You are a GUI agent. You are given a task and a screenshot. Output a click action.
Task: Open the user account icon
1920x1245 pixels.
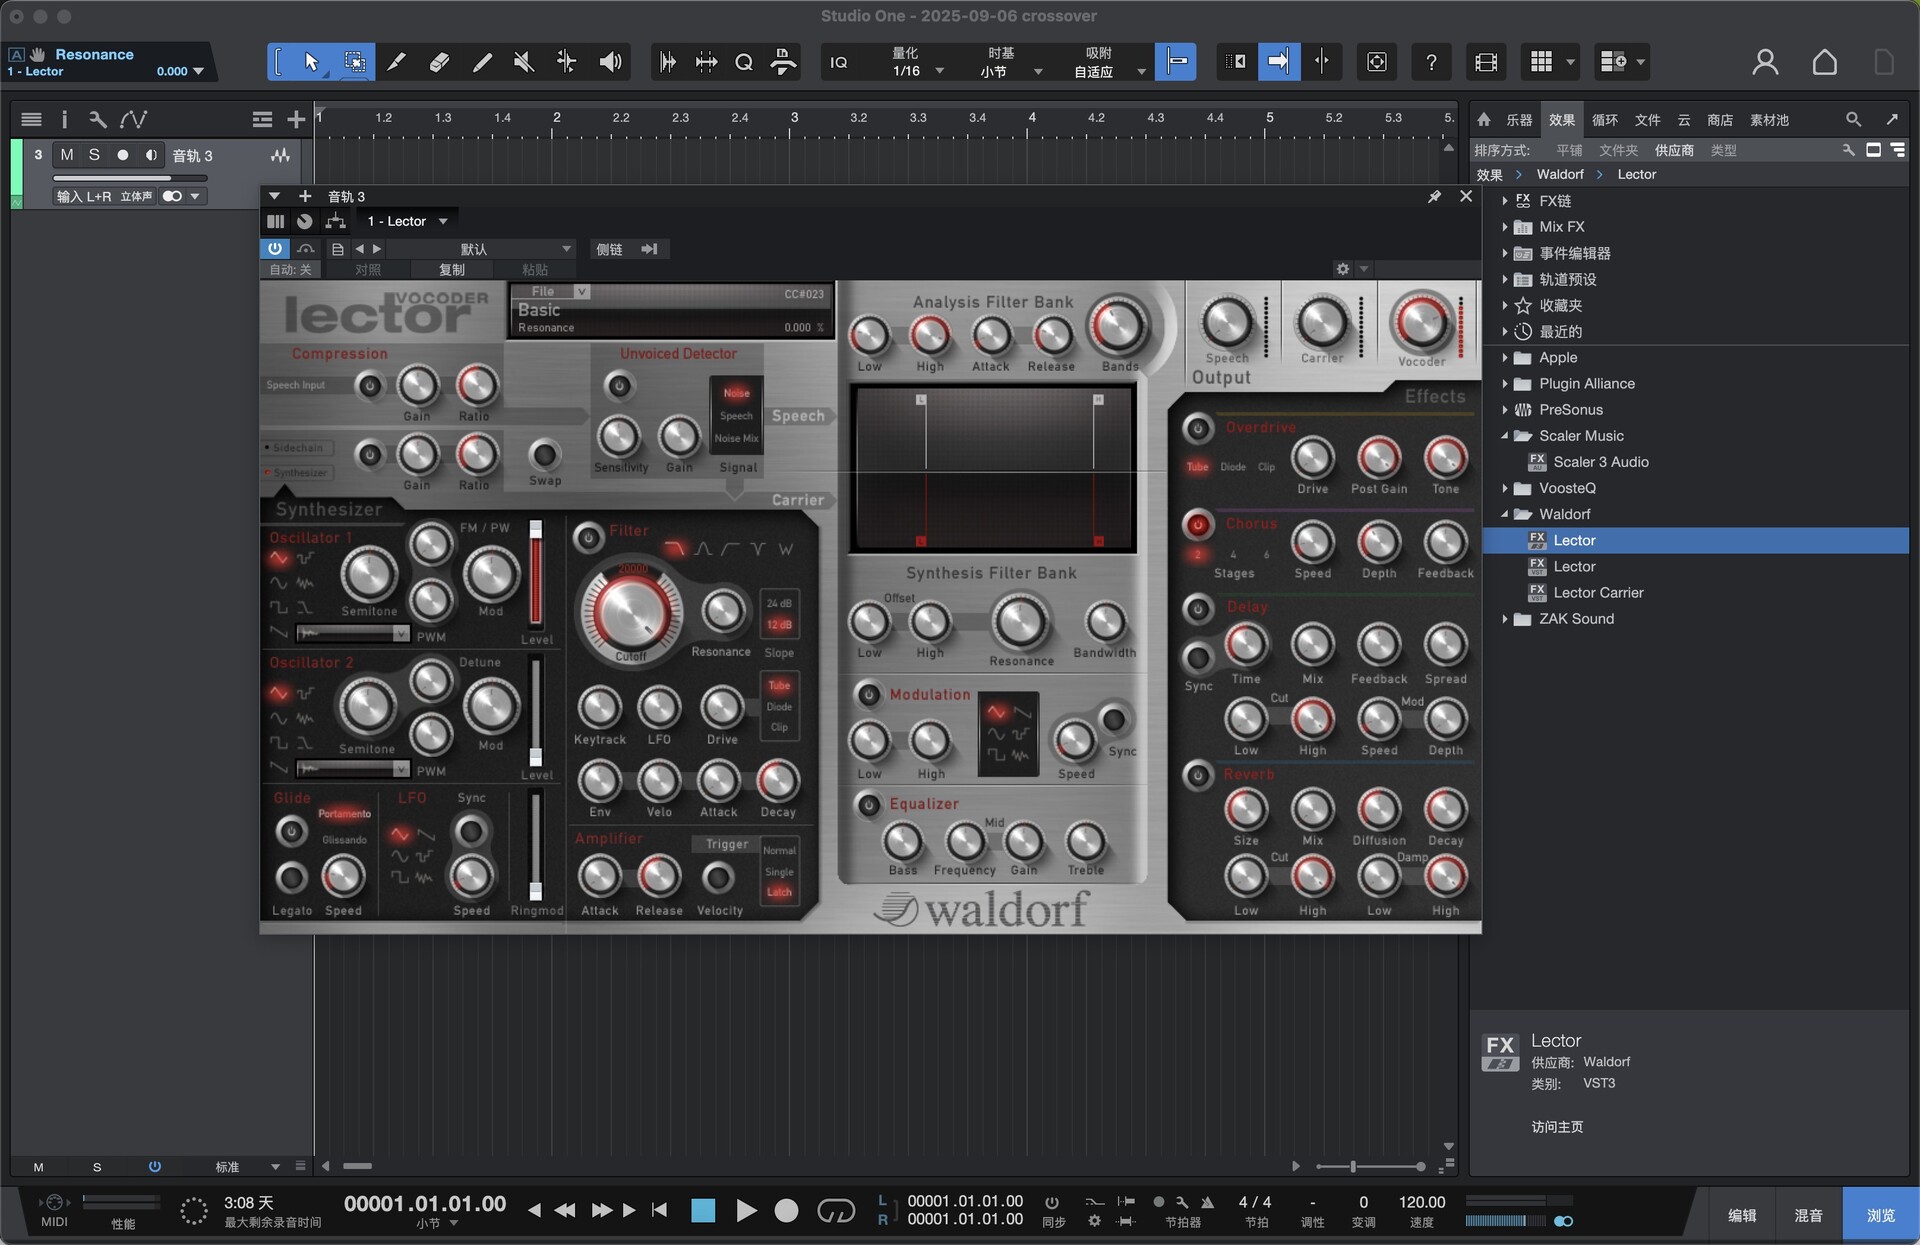[x=1765, y=62]
